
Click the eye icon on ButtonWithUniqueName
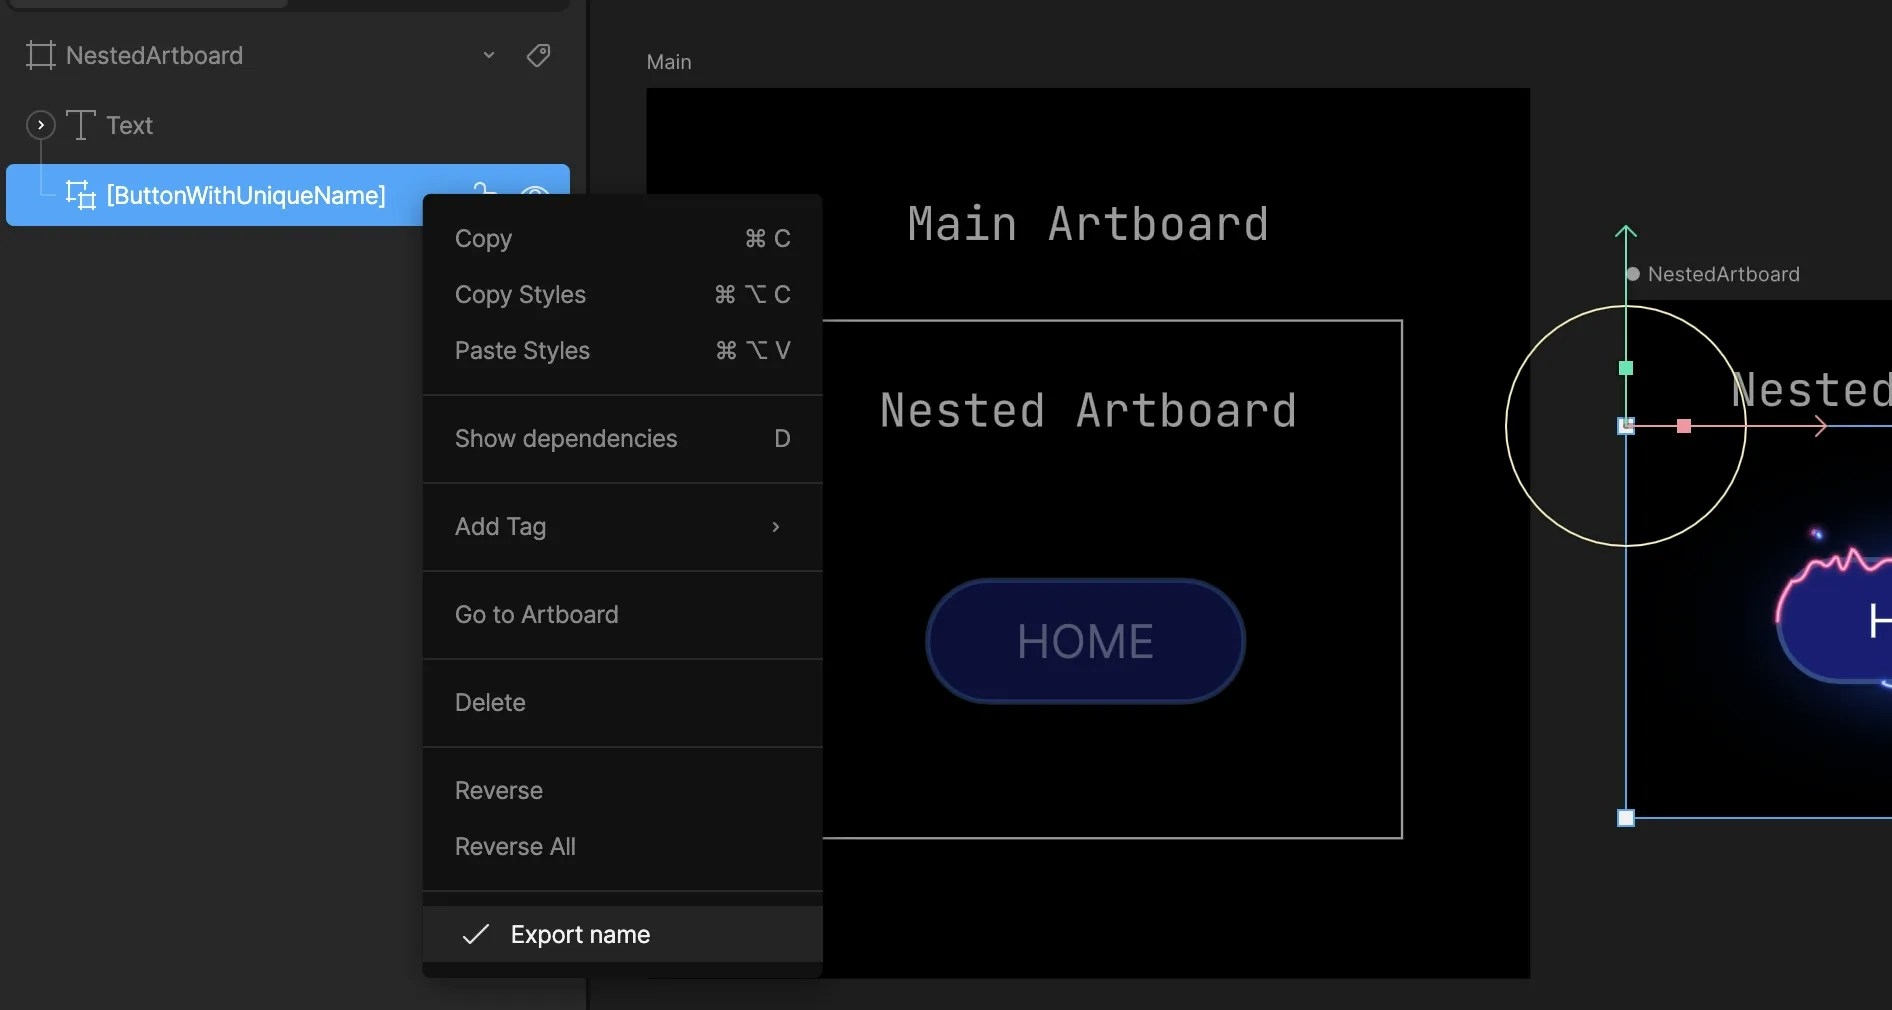[534, 193]
